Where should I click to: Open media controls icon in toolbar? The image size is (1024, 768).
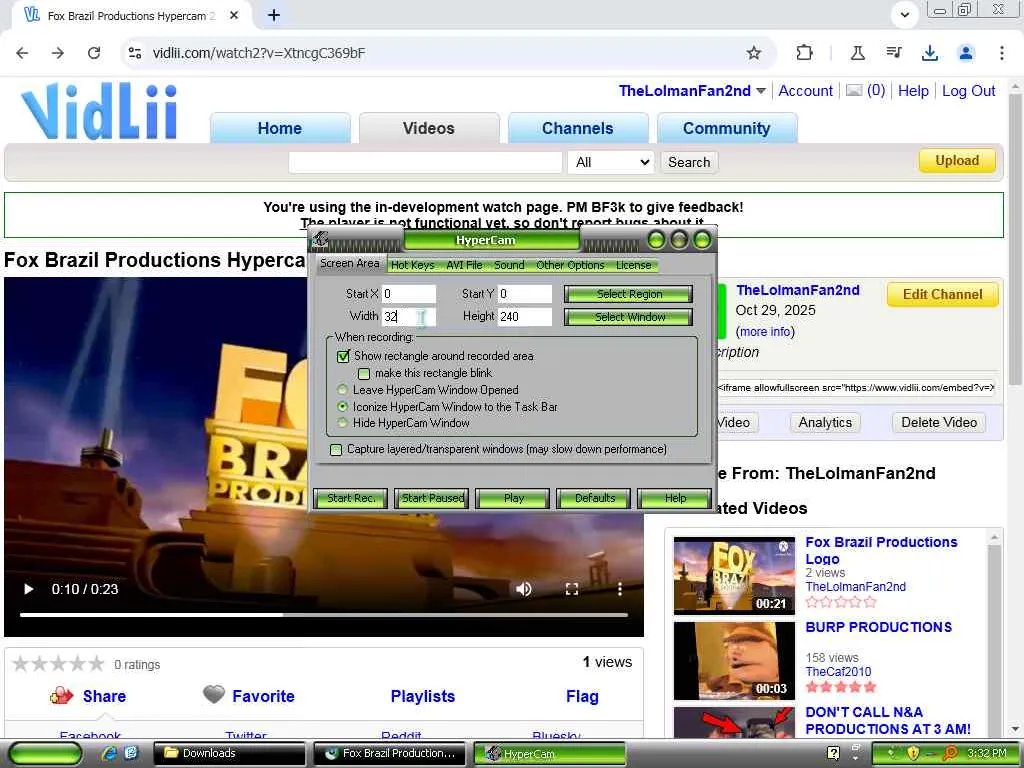coord(893,53)
